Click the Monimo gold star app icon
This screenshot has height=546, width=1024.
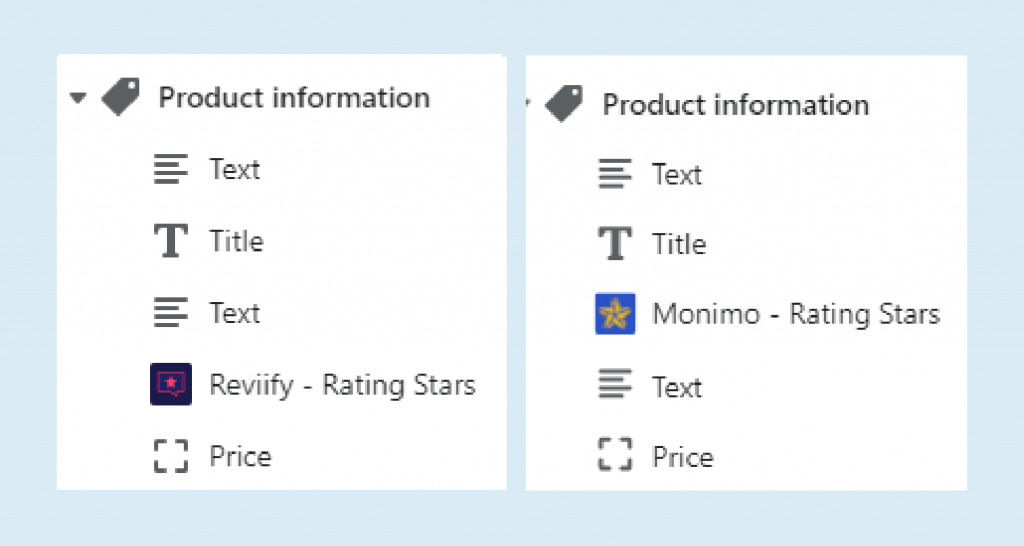pos(615,315)
